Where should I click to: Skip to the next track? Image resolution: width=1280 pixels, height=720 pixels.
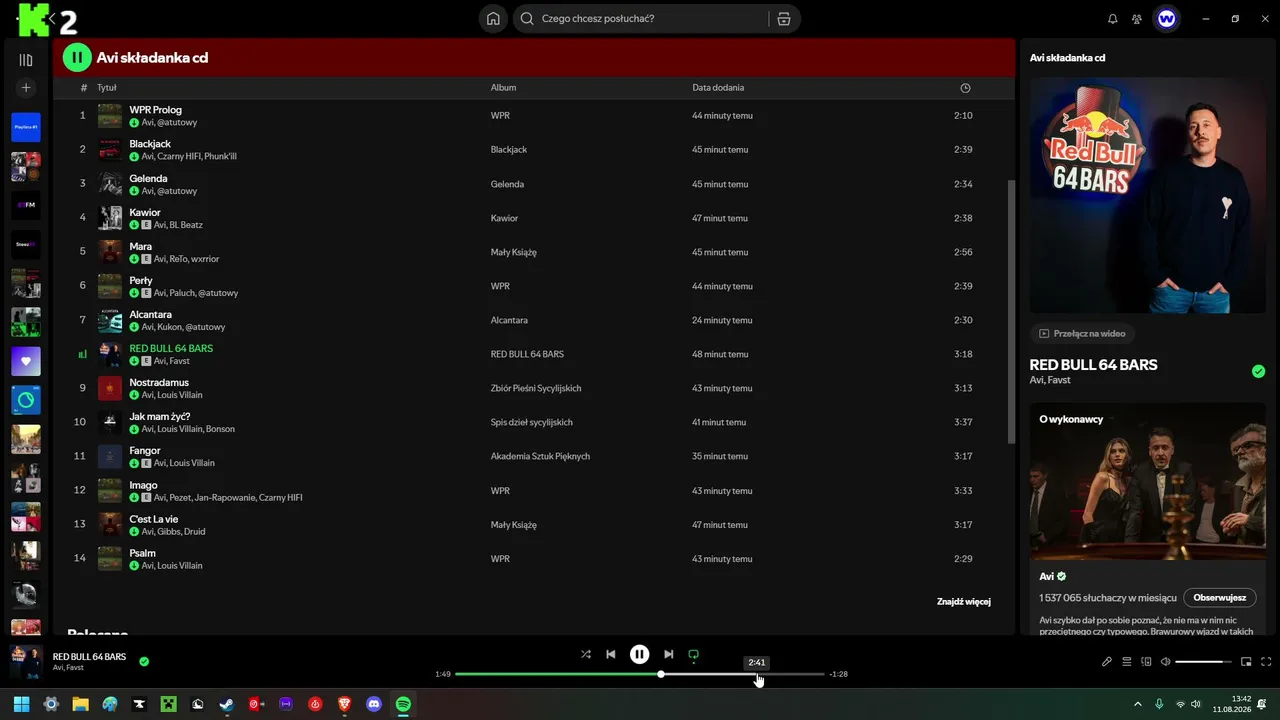point(669,654)
